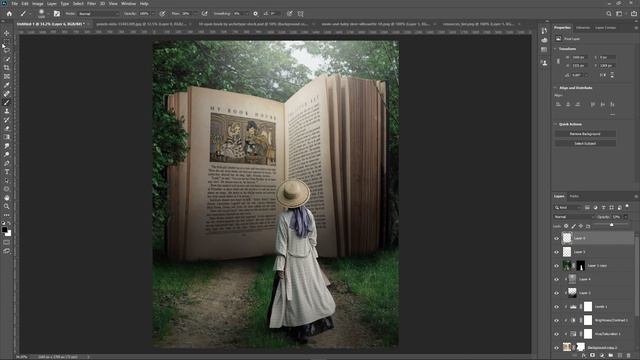The height and width of the screenshot is (360, 640).
Task: Toggle visibility of Layer 3
Action: [x=556, y=293]
